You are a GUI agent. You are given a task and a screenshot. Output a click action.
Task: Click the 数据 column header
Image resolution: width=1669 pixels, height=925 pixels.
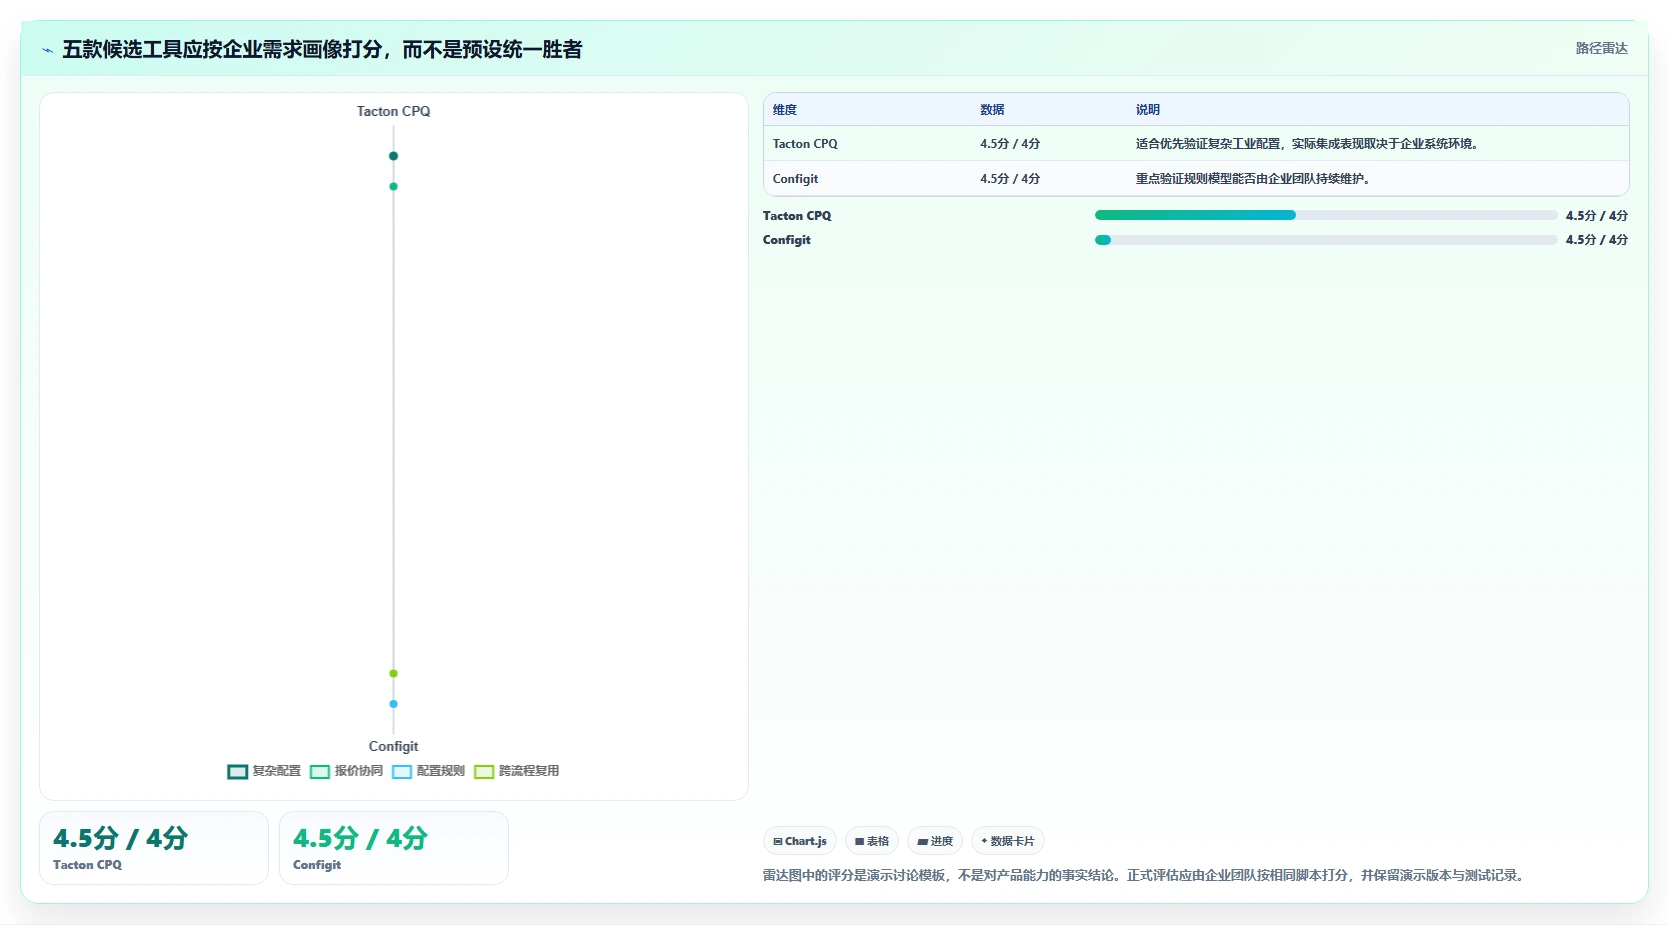(992, 110)
